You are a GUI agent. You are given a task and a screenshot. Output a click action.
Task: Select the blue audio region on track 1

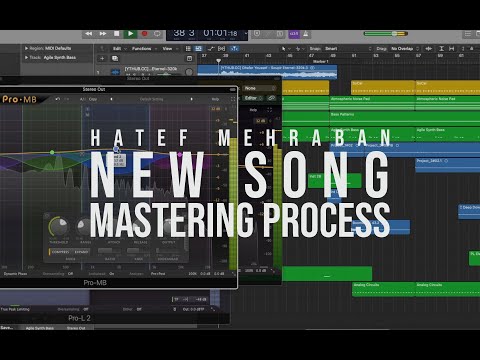point(267,72)
